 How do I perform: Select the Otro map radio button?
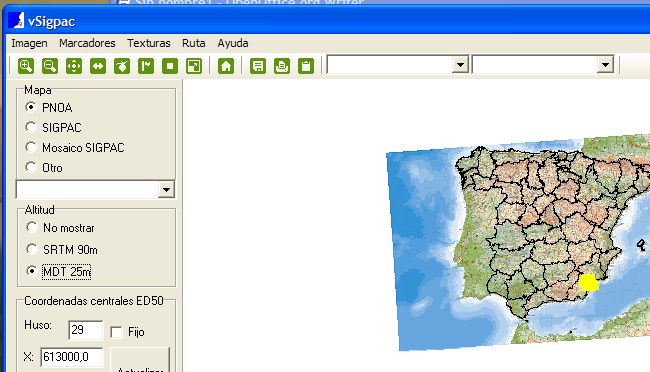click(31, 167)
